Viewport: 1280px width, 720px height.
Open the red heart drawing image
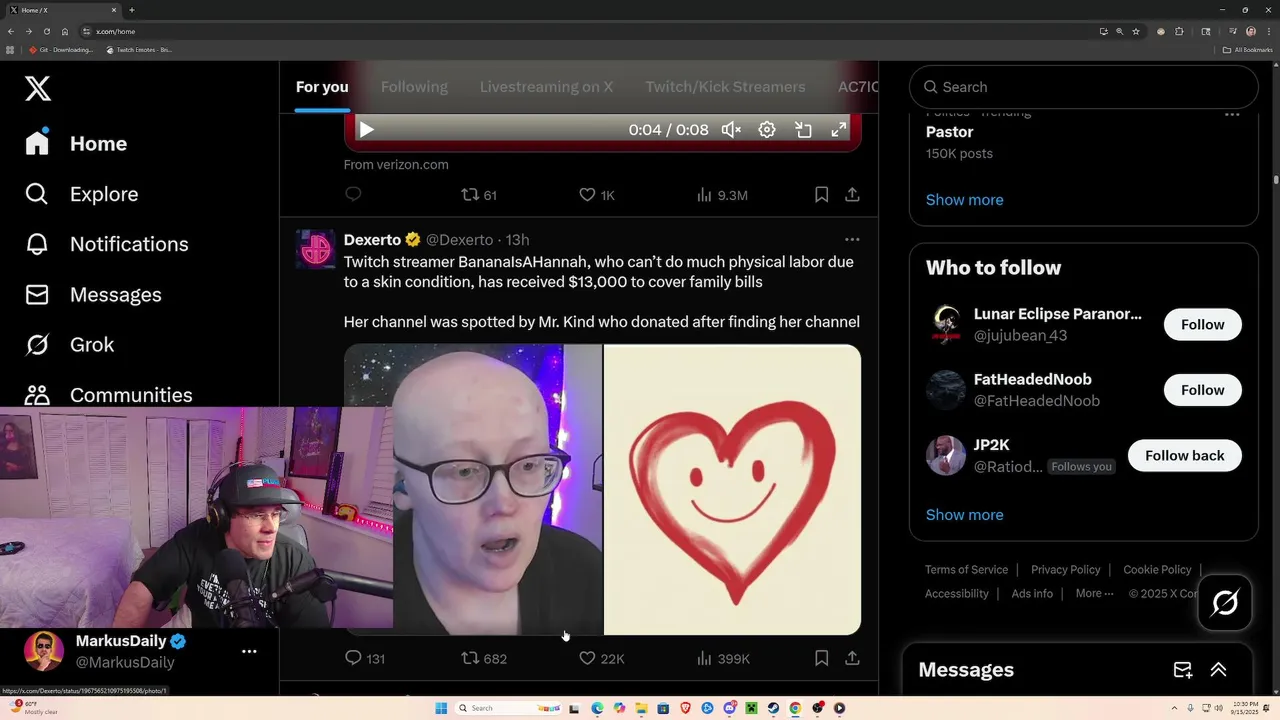pyautogui.click(x=733, y=489)
